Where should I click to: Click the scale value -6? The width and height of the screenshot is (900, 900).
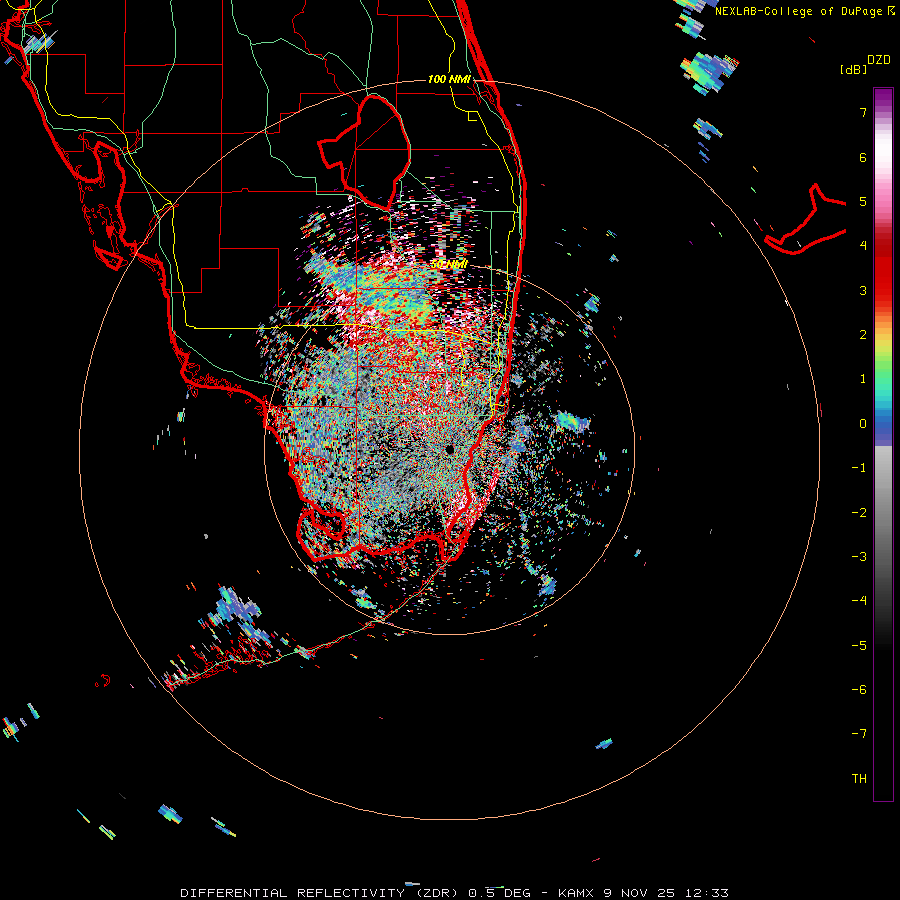coord(859,689)
